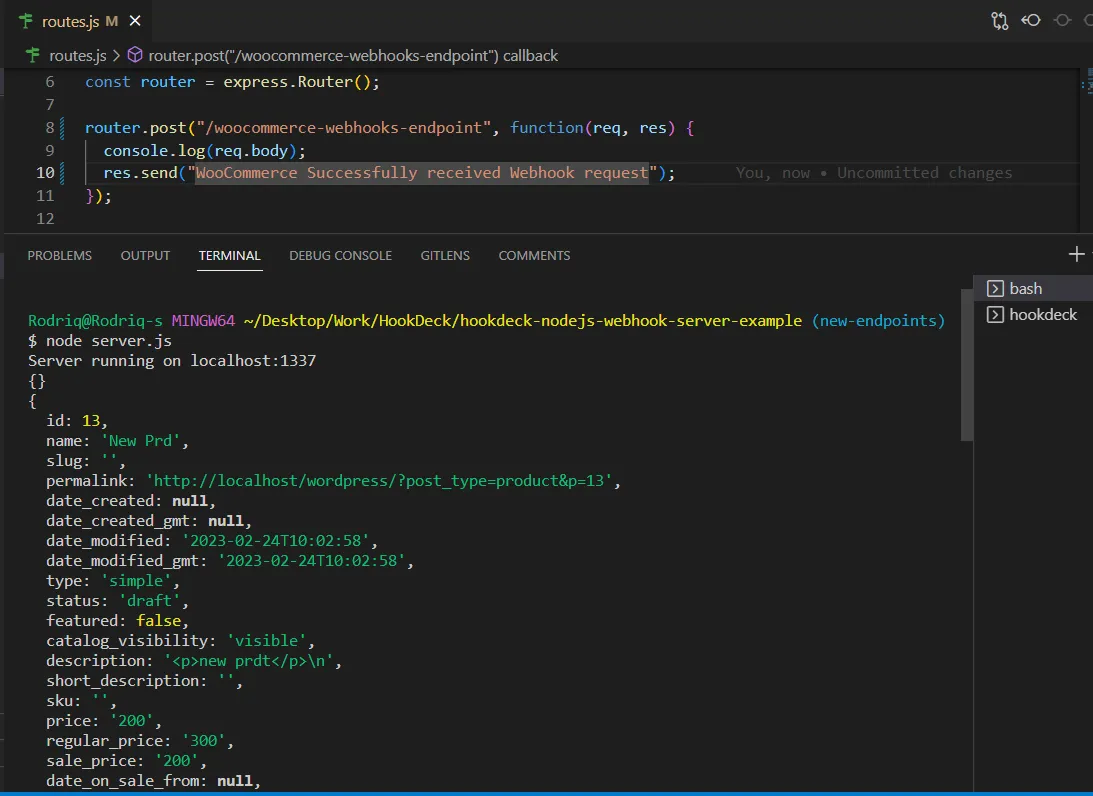Click 'date_created_gmt: null' output line
Image resolution: width=1093 pixels, height=796 pixels.
(148, 521)
